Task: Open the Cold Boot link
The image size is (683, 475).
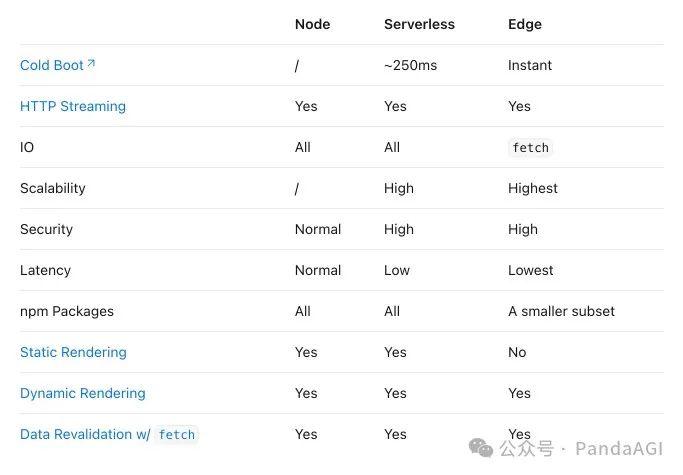Action: 52,65
